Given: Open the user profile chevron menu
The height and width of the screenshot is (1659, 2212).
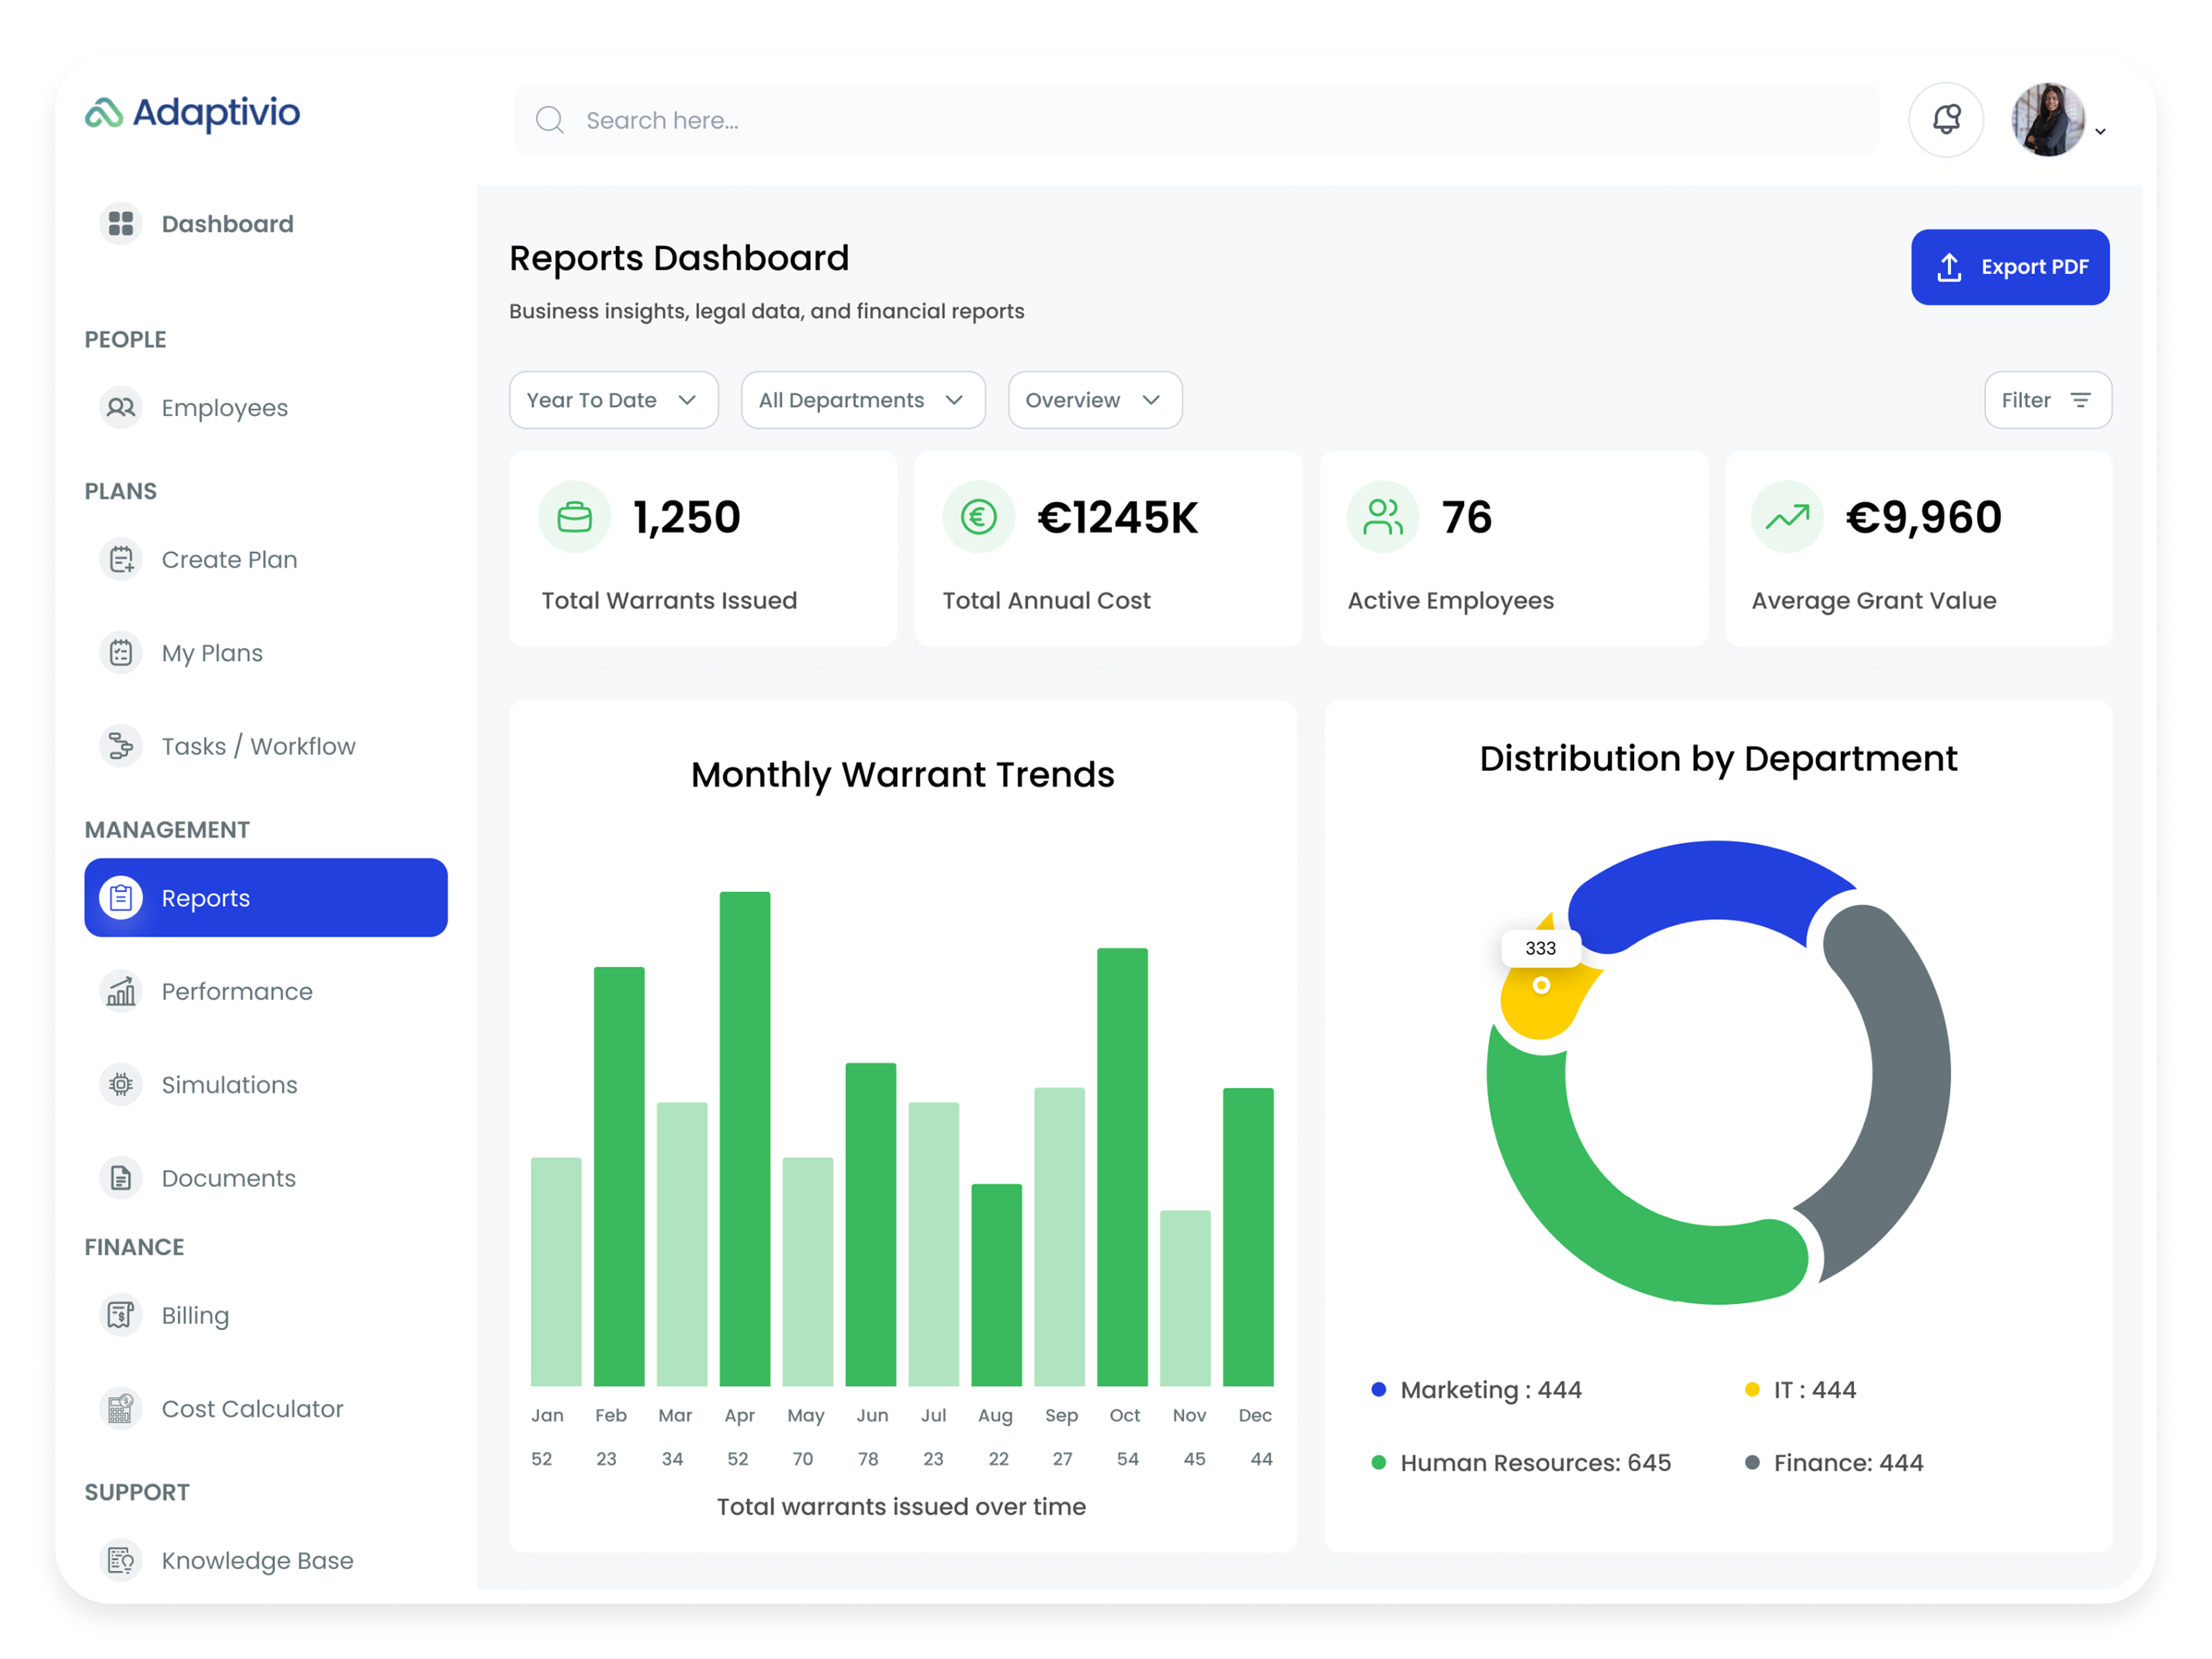Looking at the screenshot, I should [2101, 131].
